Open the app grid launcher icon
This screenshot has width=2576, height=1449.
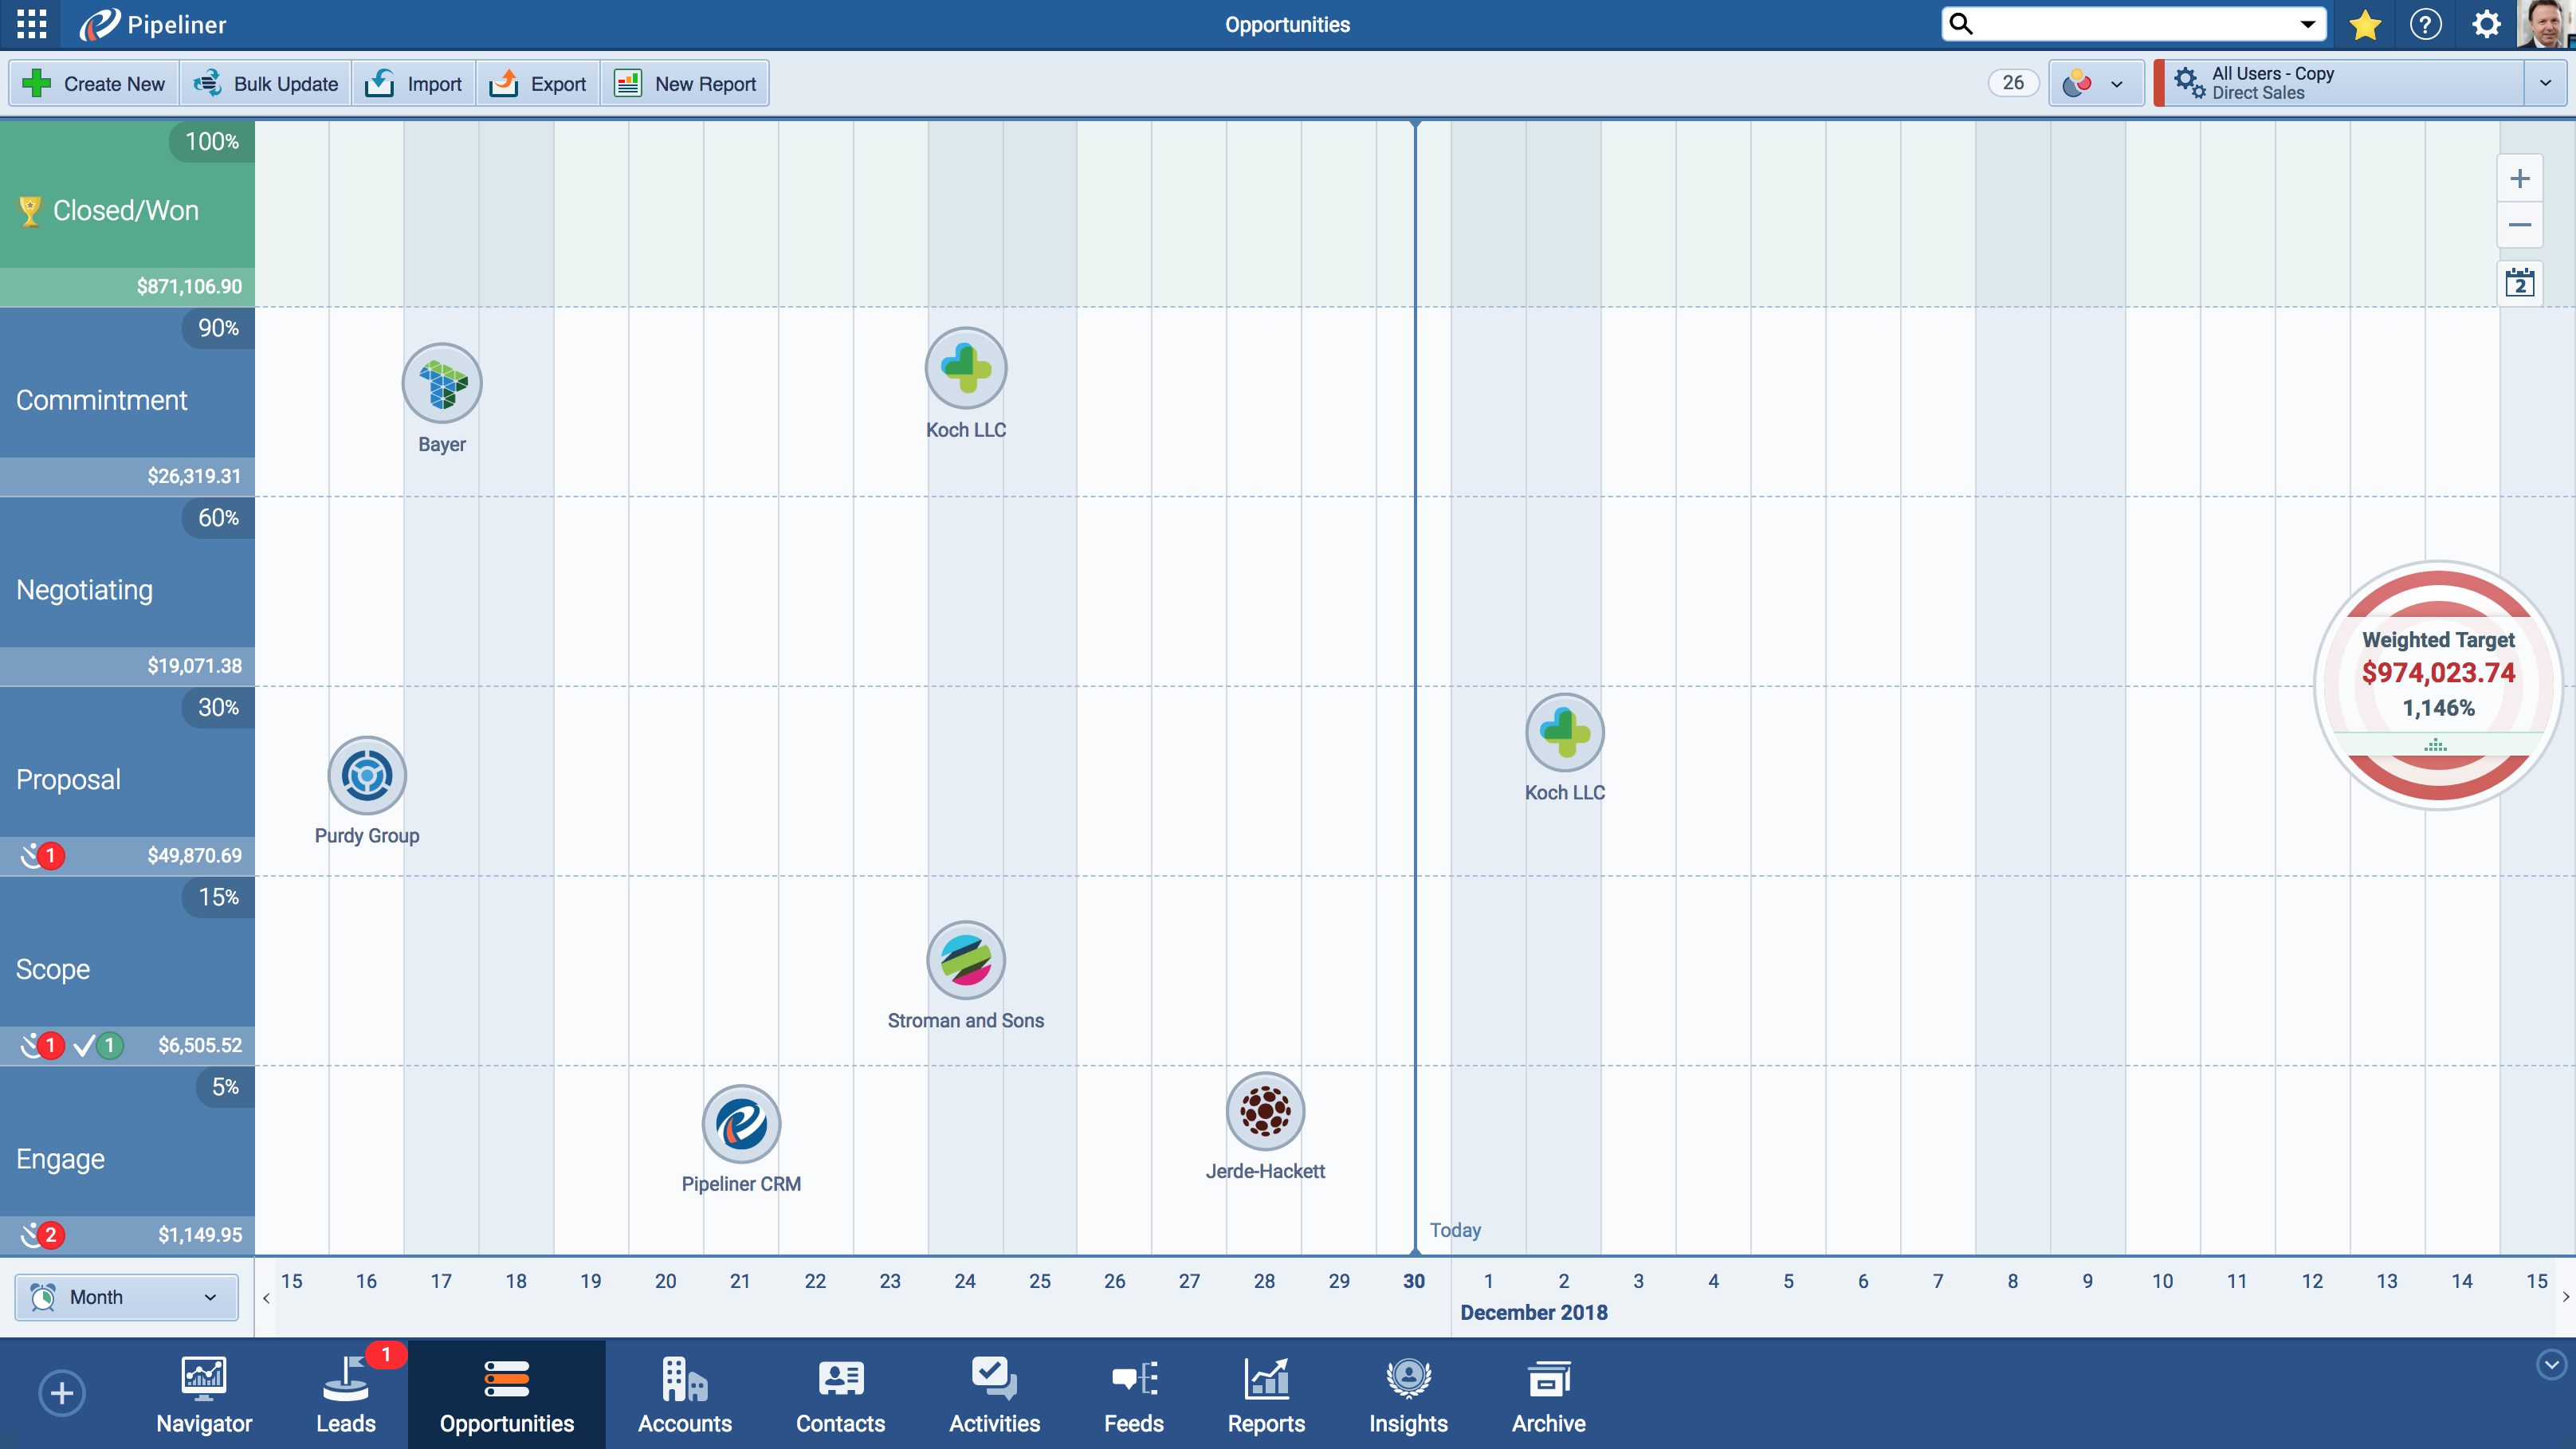click(x=31, y=24)
